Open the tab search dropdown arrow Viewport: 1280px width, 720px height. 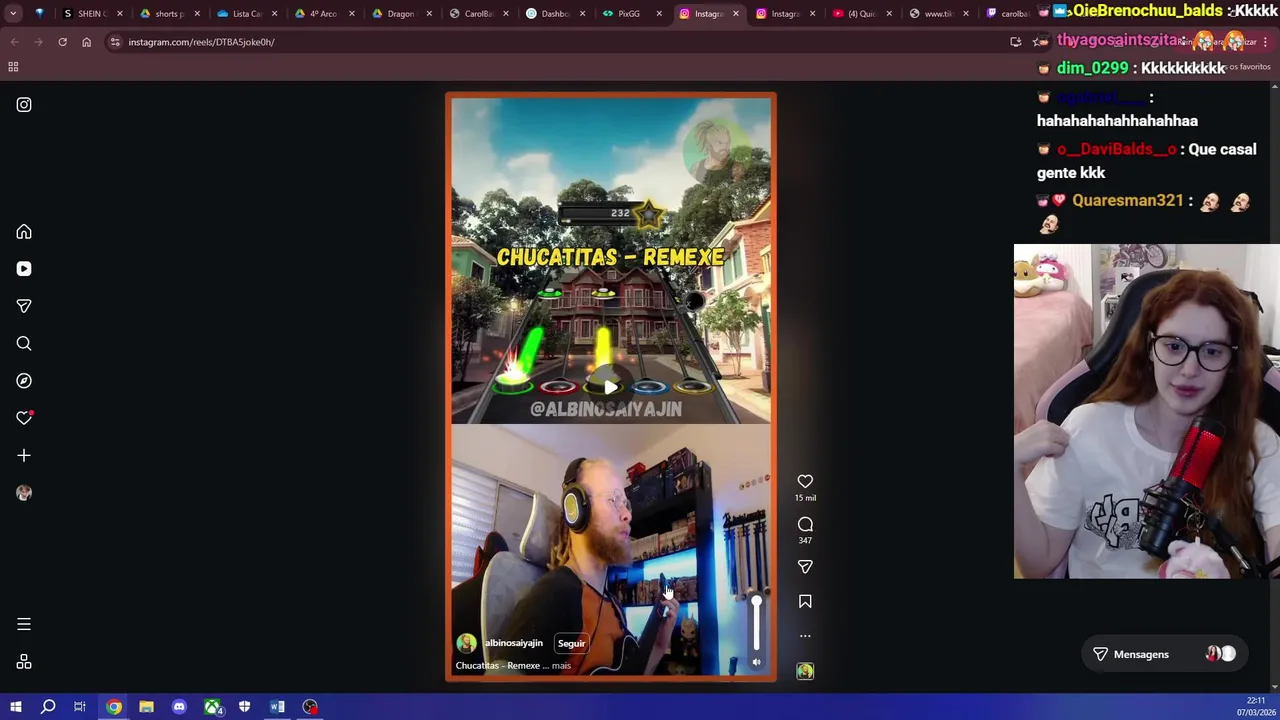click(x=13, y=14)
